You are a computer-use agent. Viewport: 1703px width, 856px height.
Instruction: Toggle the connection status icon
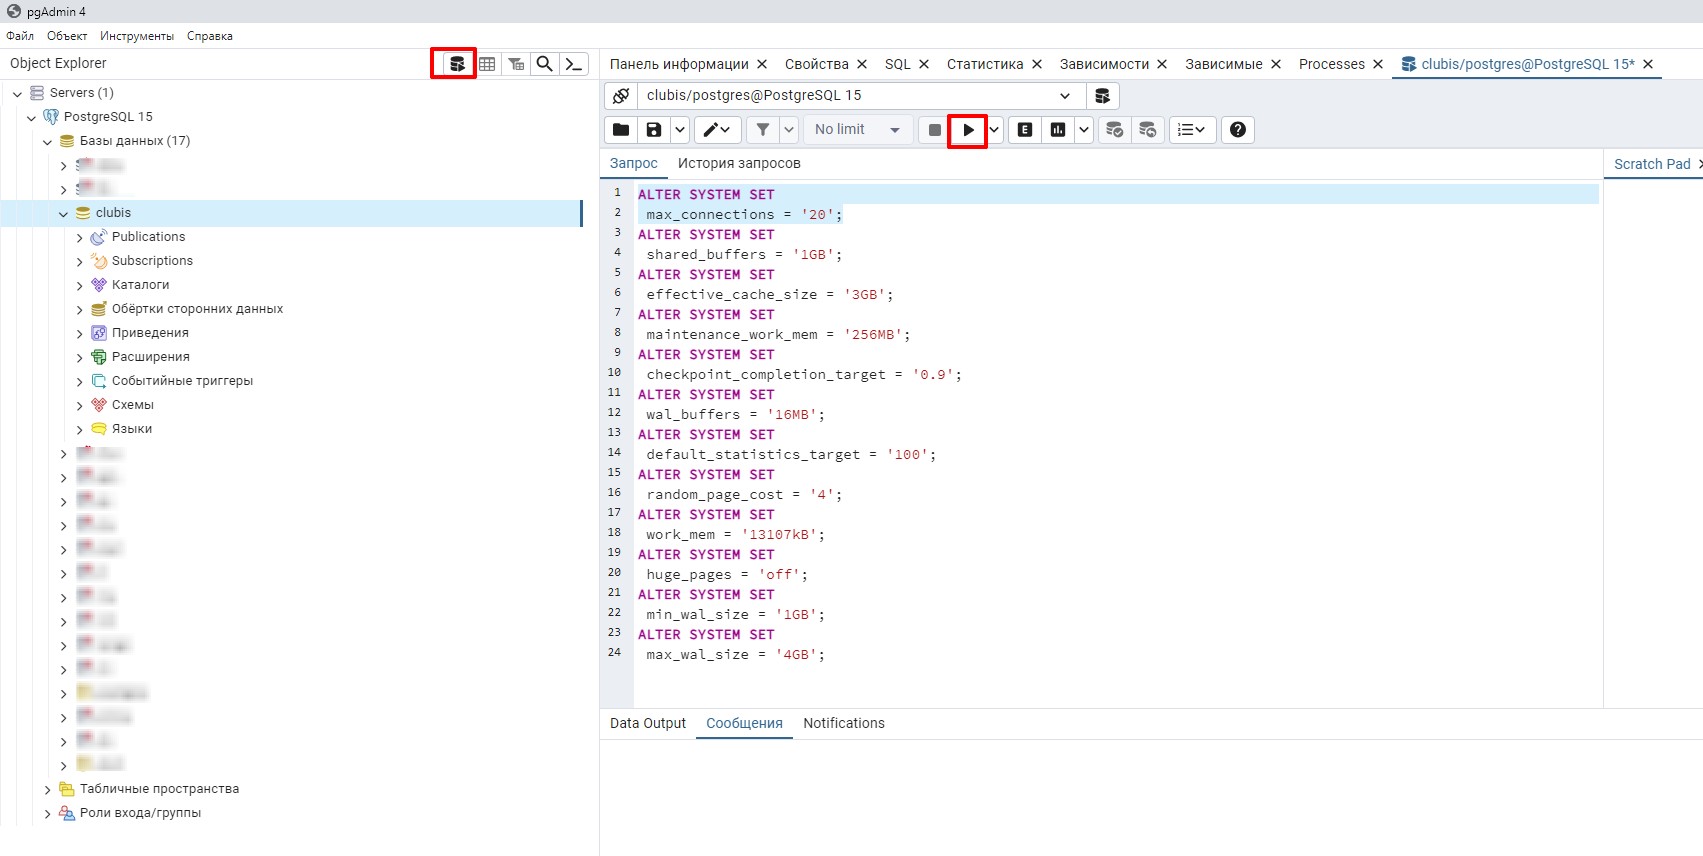(621, 96)
